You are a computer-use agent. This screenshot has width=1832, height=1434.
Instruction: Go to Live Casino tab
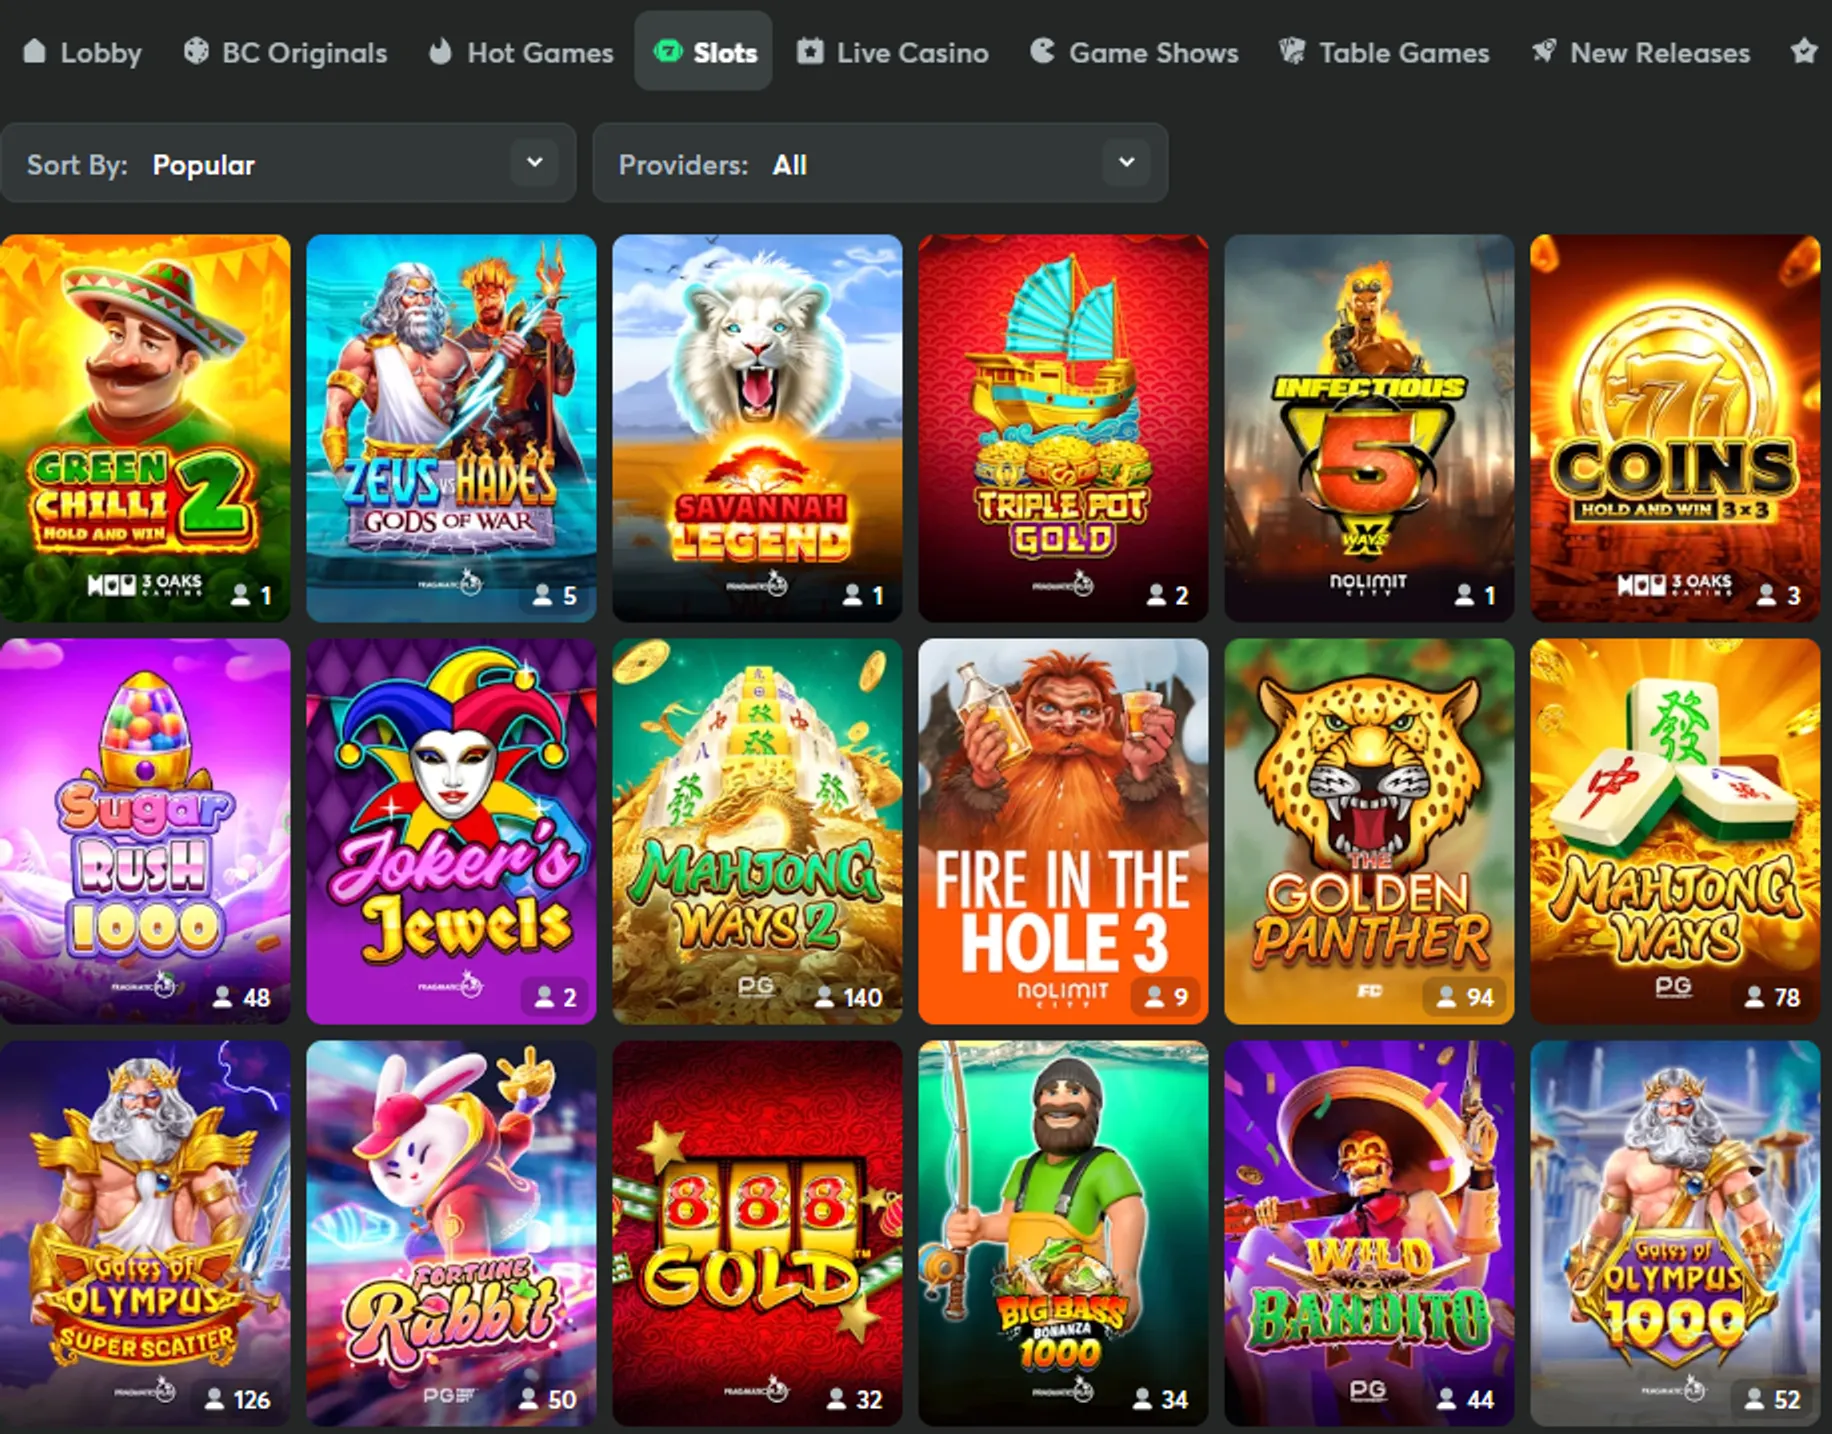click(x=893, y=52)
